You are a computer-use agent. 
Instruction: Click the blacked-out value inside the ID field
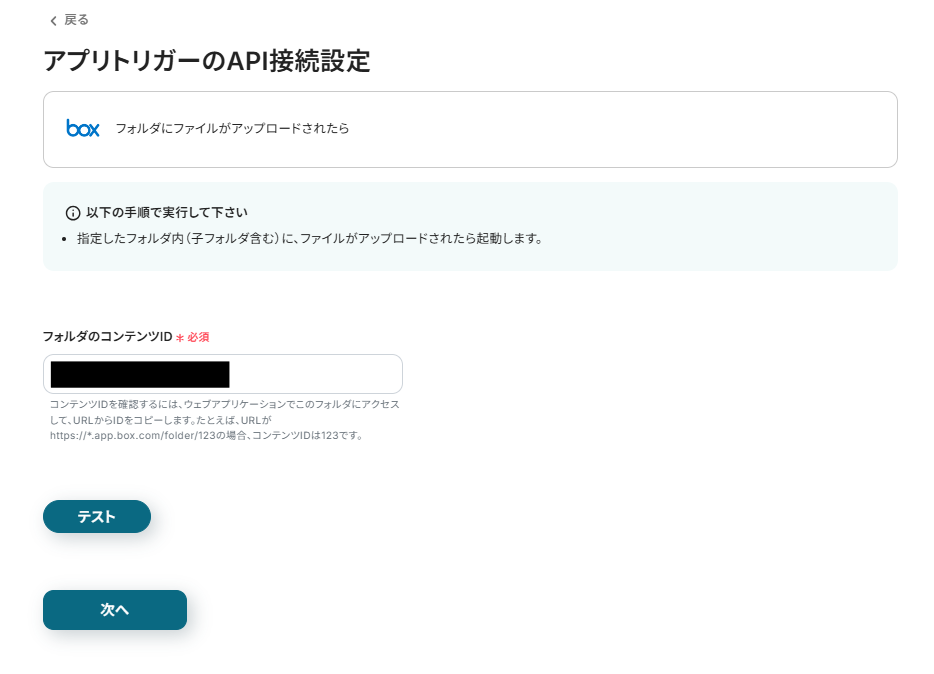click(140, 375)
